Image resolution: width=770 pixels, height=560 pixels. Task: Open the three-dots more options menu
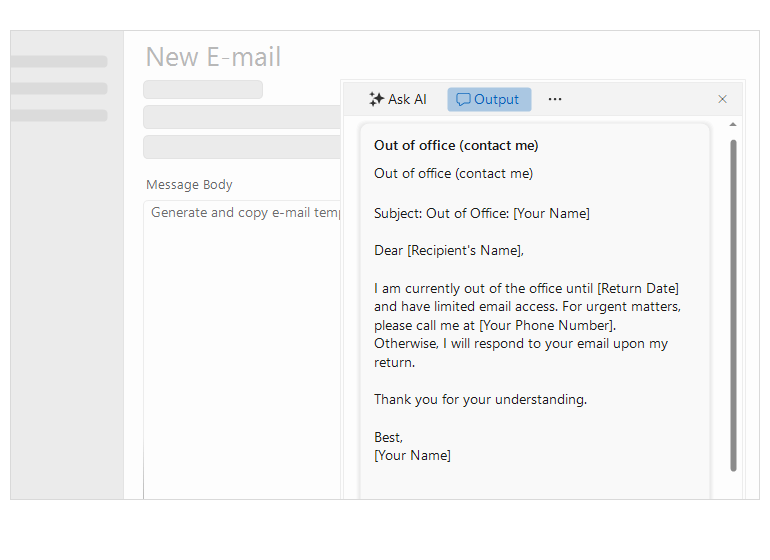coord(555,99)
